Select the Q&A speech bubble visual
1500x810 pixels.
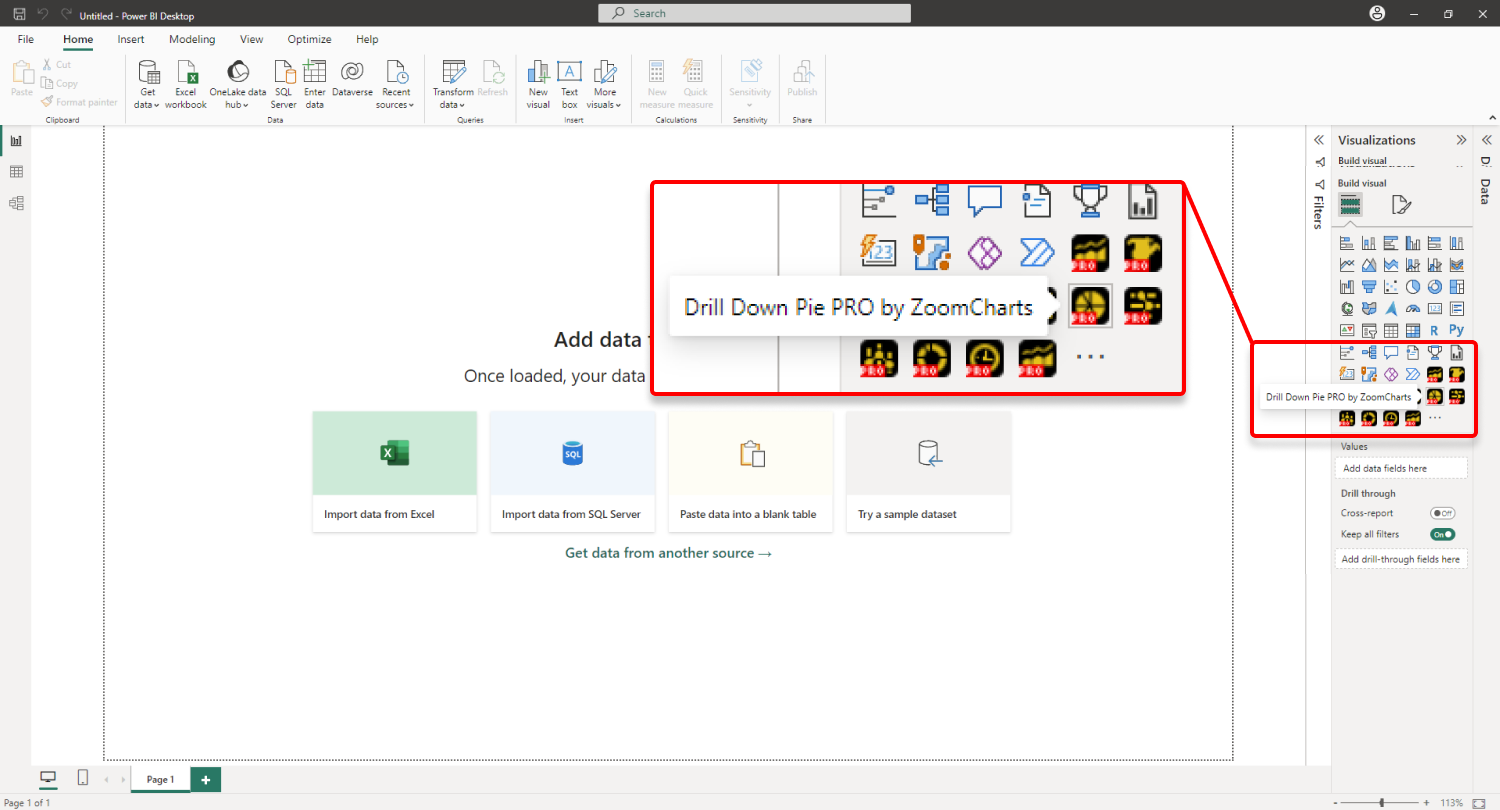pos(1391,352)
